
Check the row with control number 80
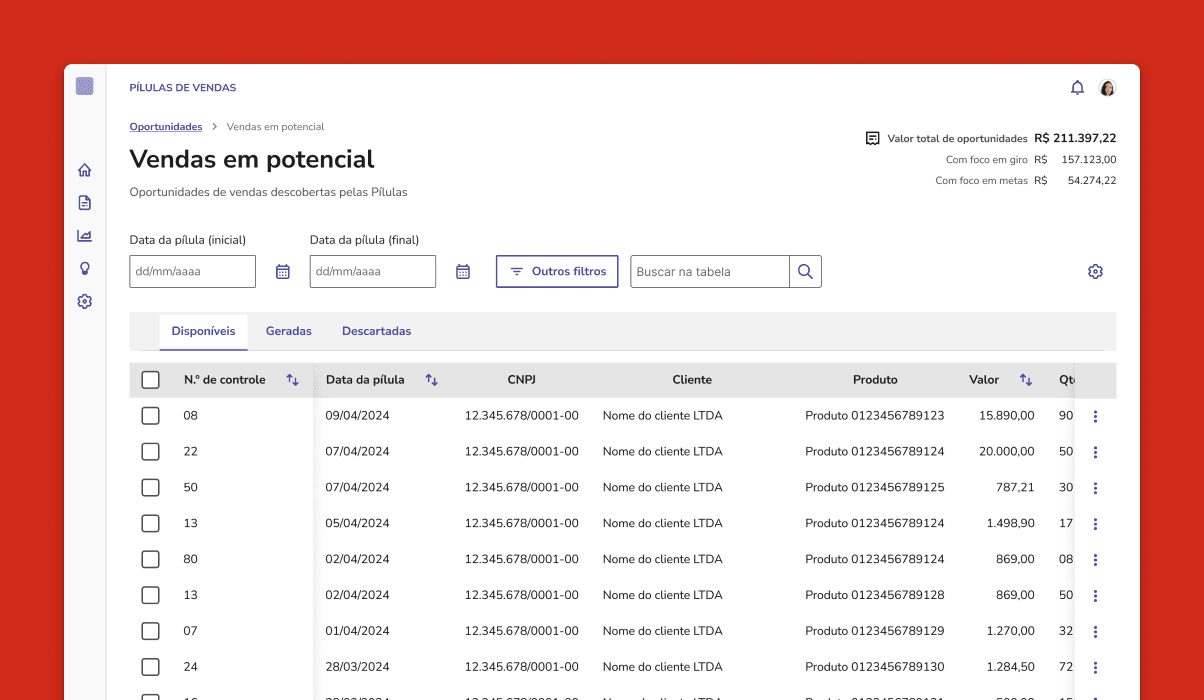pyautogui.click(x=150, y=560)
